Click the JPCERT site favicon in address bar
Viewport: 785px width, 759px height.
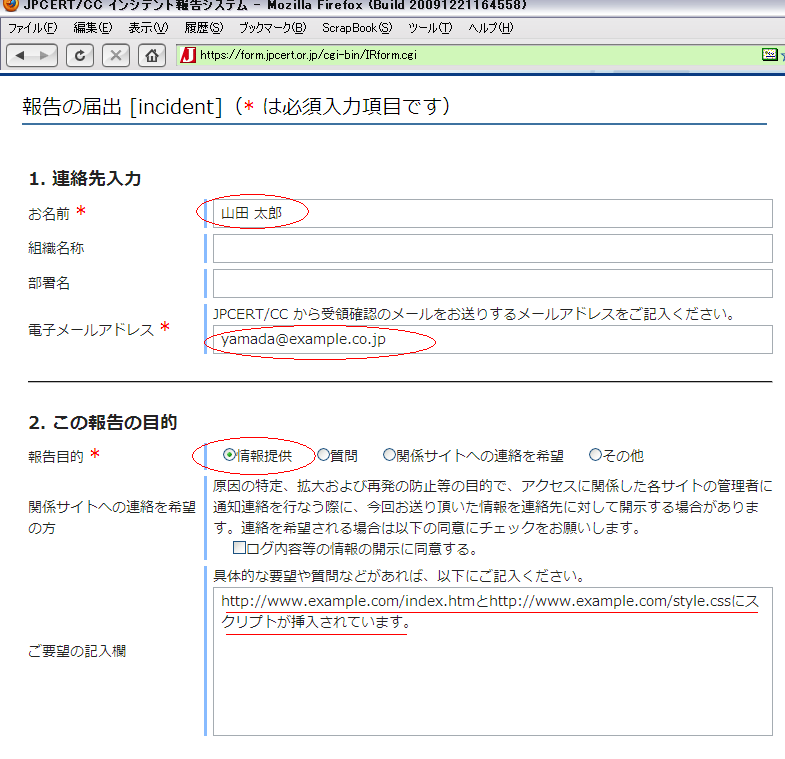click(x=188, y=55)
